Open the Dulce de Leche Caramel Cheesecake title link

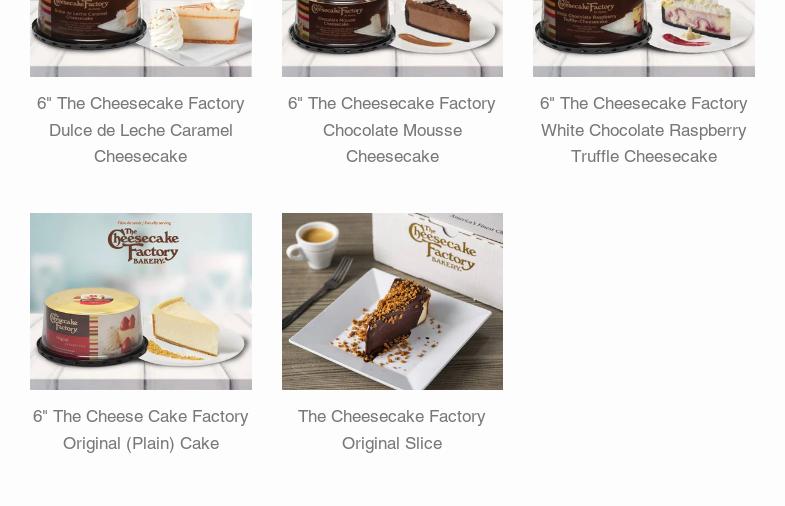click(x=141, y=130)
